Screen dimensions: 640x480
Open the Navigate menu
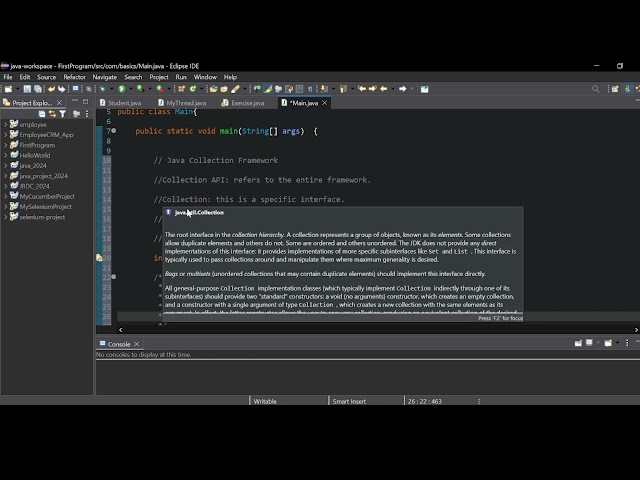coord(104,77)
